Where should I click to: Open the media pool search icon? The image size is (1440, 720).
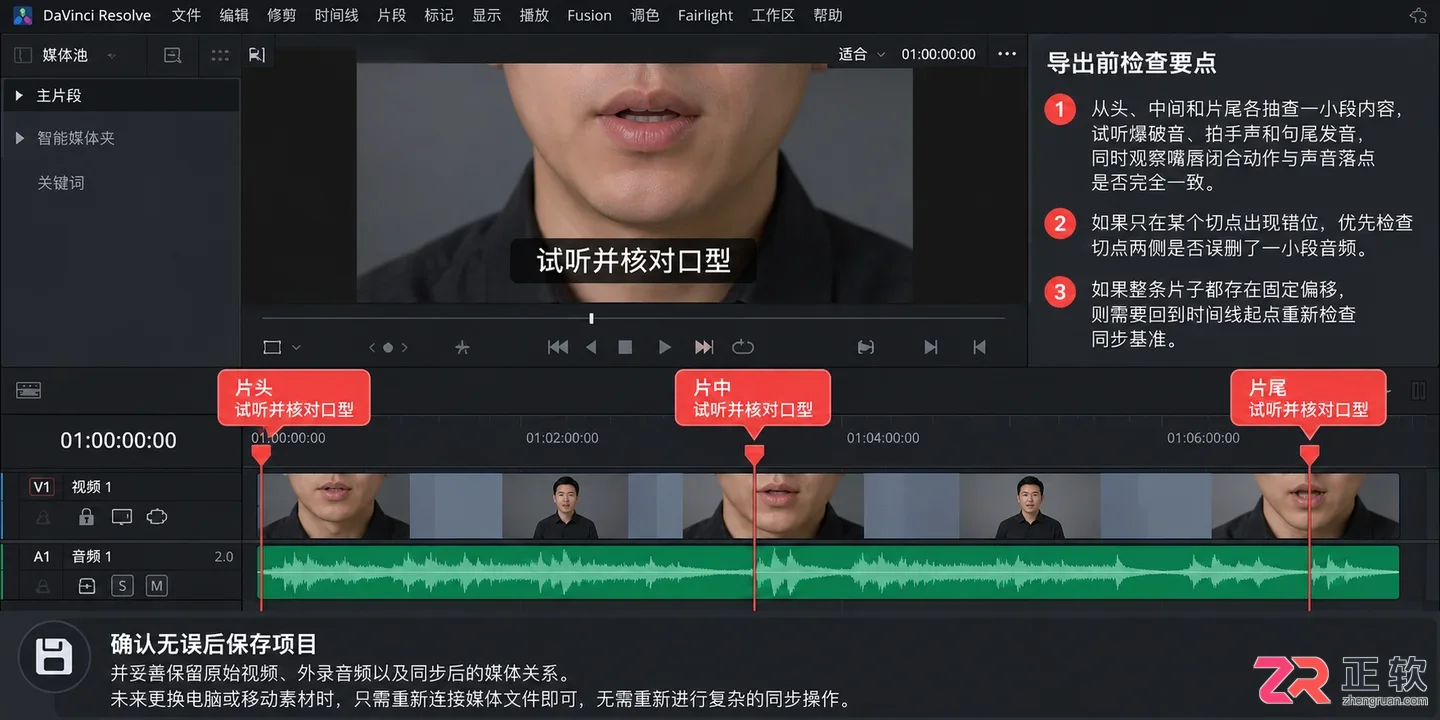[173, 56]
